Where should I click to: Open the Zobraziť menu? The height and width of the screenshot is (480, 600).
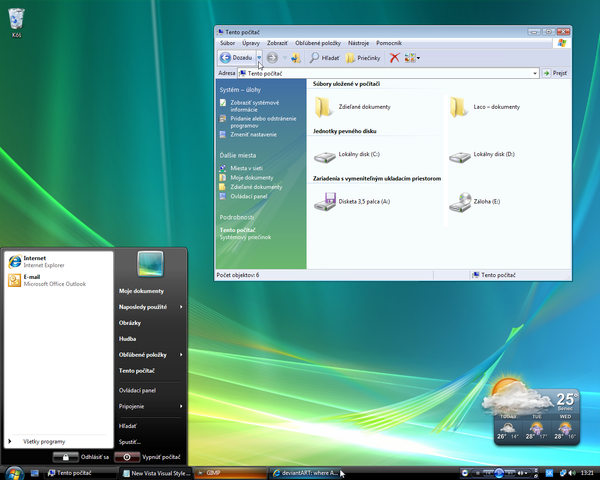click(277, 43)
